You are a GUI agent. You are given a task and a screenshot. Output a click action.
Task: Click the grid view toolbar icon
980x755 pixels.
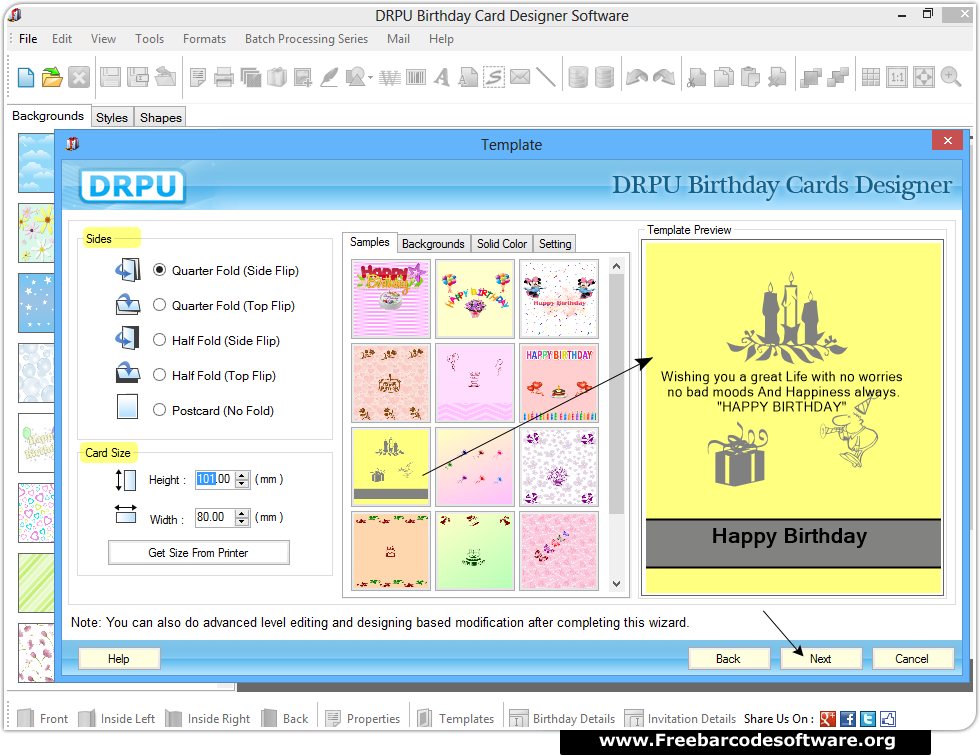871,78
